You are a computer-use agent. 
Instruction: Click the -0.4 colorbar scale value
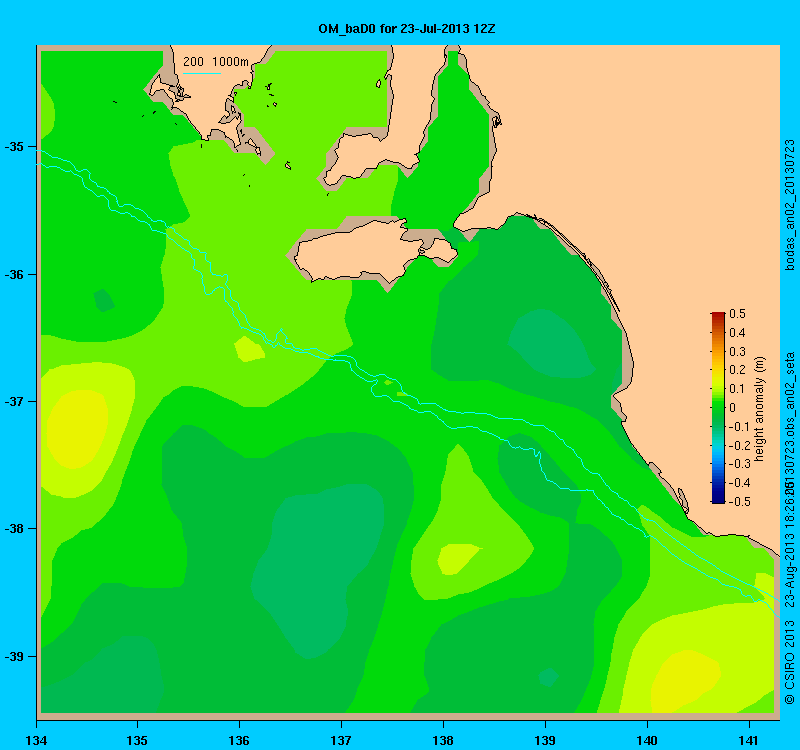pos(739,483)
